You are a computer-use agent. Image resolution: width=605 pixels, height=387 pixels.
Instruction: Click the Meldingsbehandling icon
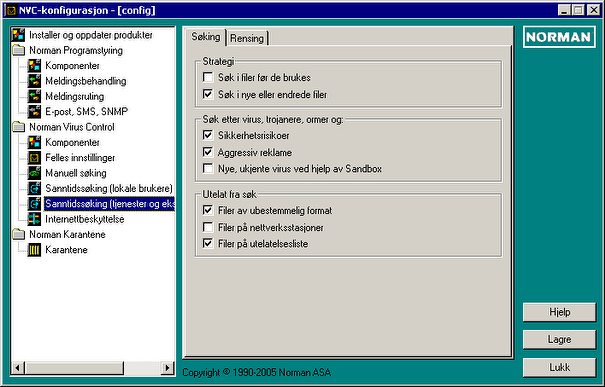coord(34,81)
